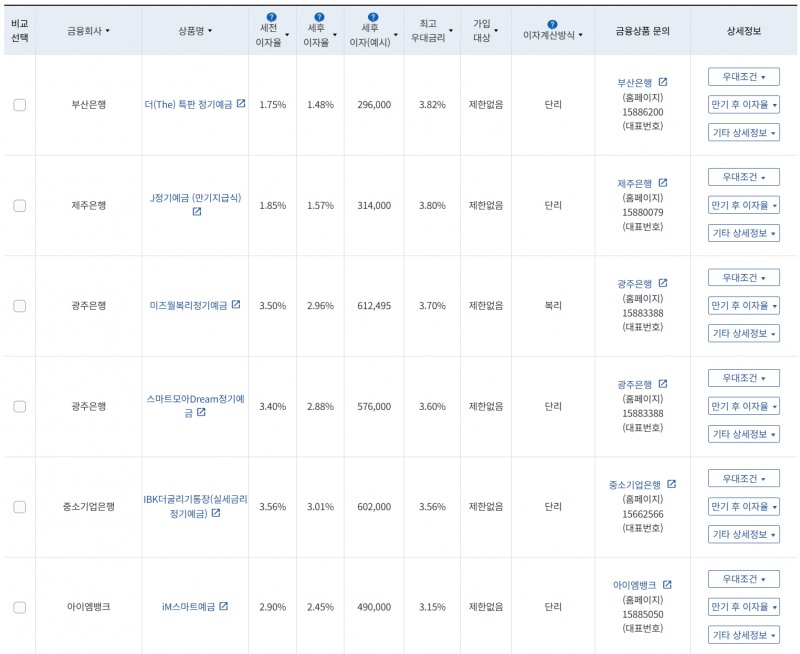Expand 기타 상세정보 for 부산은행
The width and height of the screenshot is (800, 654).
[743, 133]
